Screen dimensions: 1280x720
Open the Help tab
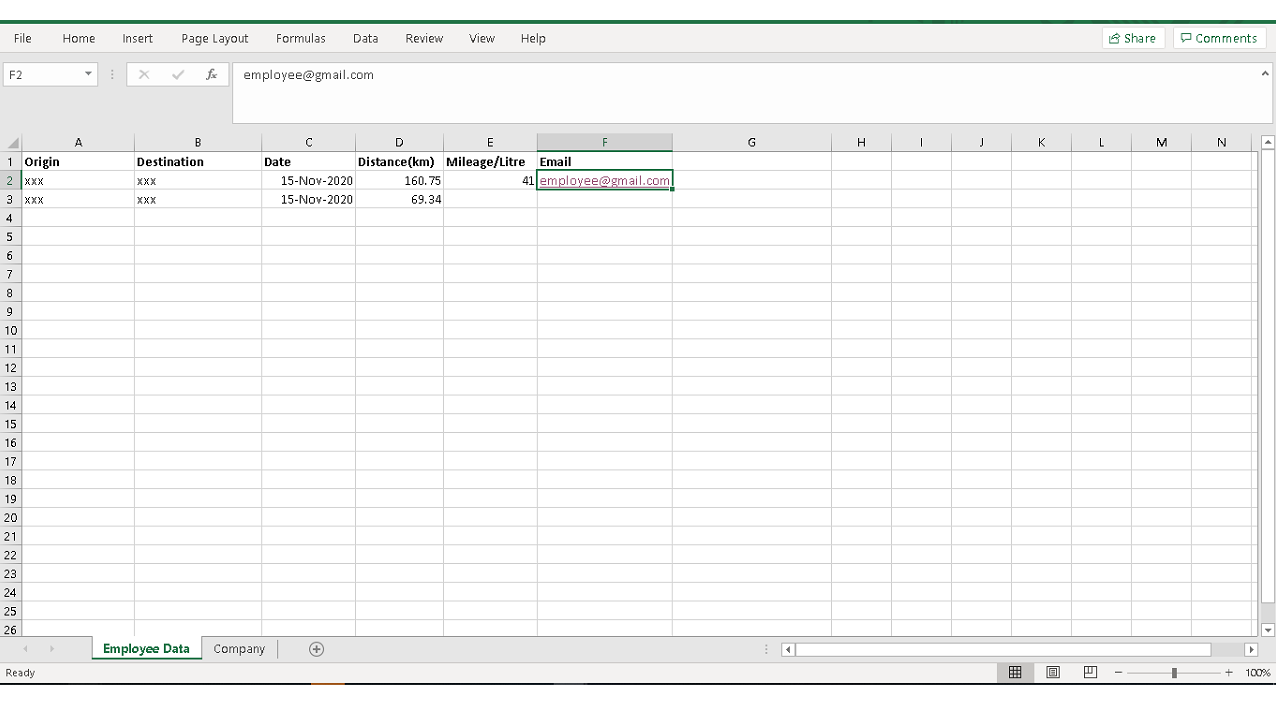point(533,38)
